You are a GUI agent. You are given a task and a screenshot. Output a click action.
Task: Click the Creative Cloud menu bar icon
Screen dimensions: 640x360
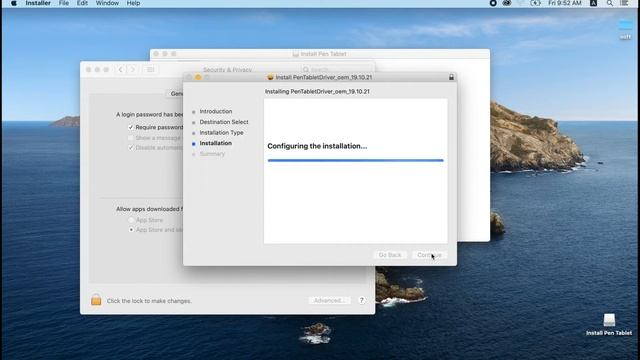point(507,3)
